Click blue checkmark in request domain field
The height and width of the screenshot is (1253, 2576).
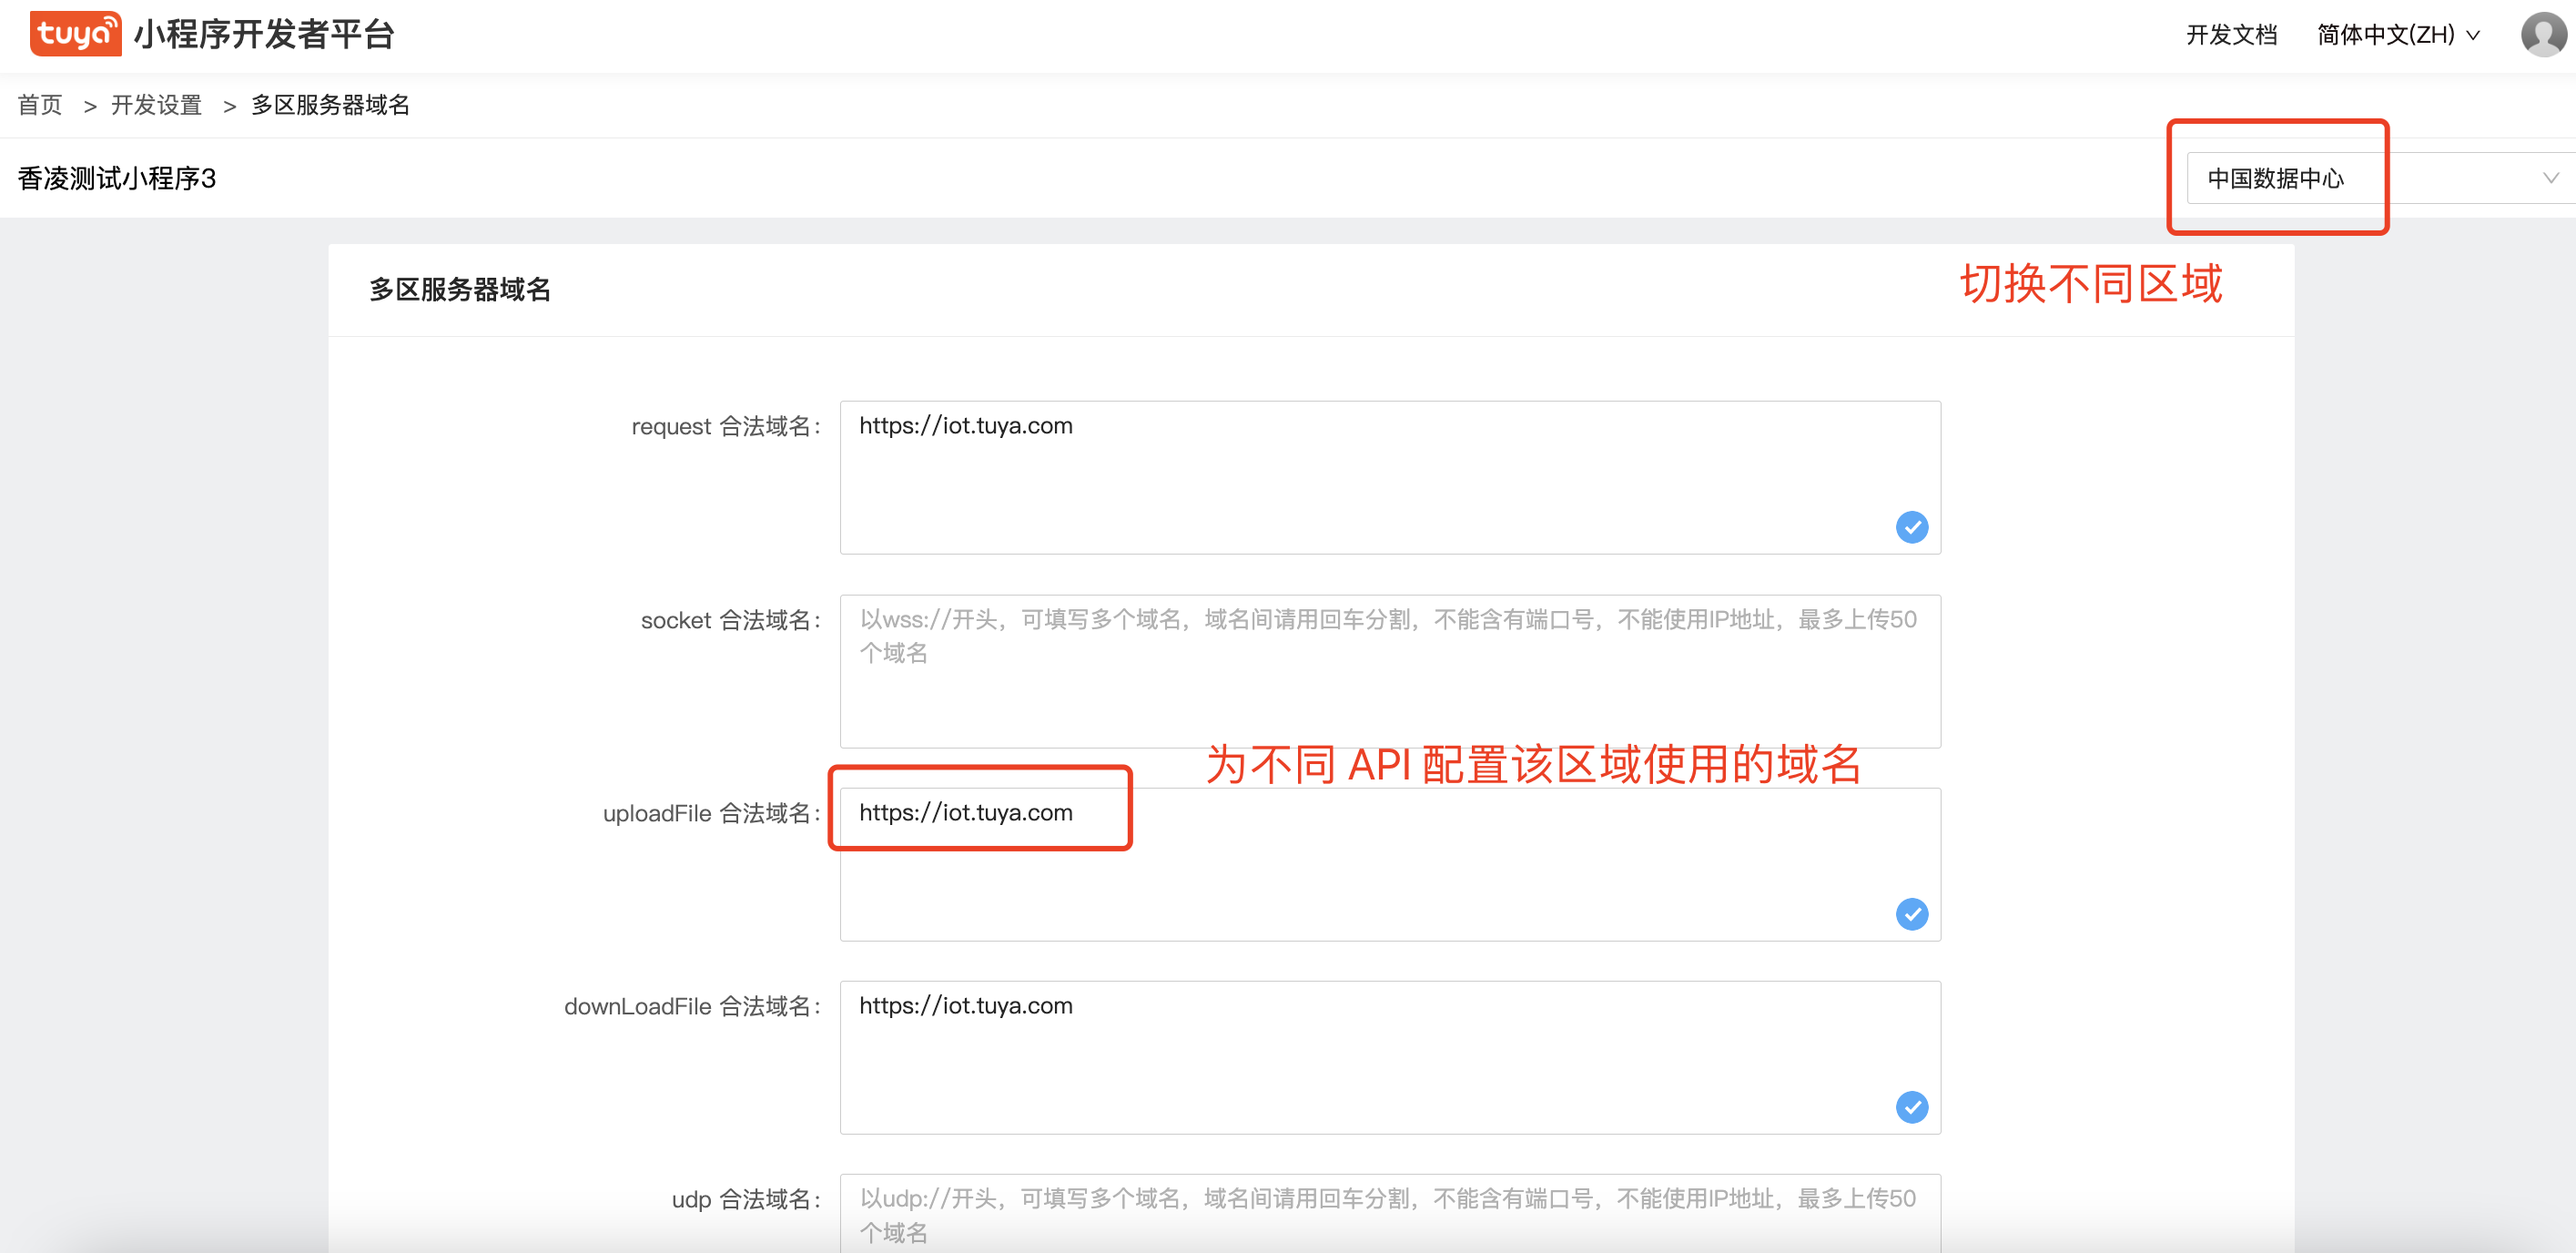pos(1911,527)
